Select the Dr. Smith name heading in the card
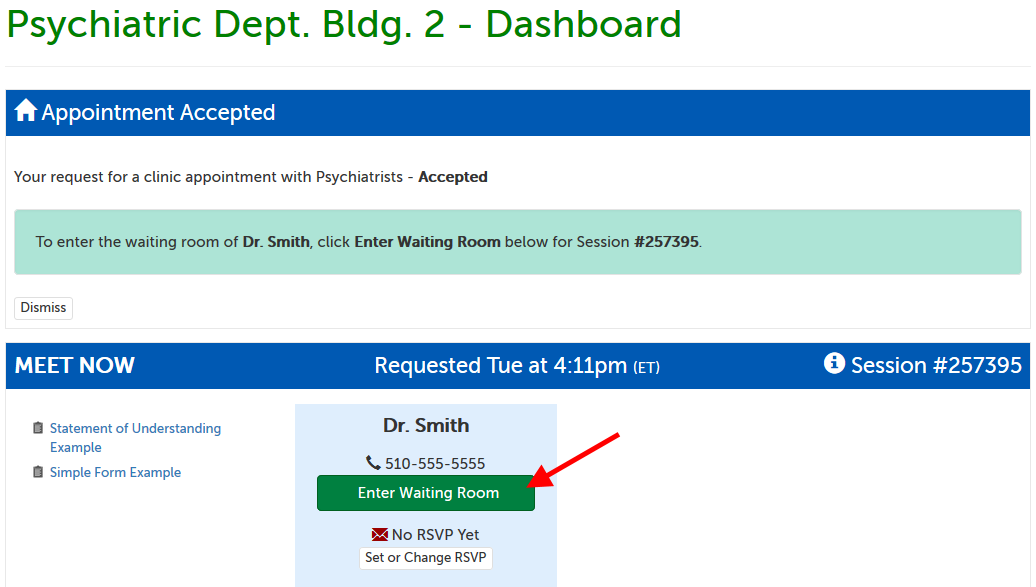Viewport: 1036px width, 587px height. pyautogui.click(x=426, y=425)
